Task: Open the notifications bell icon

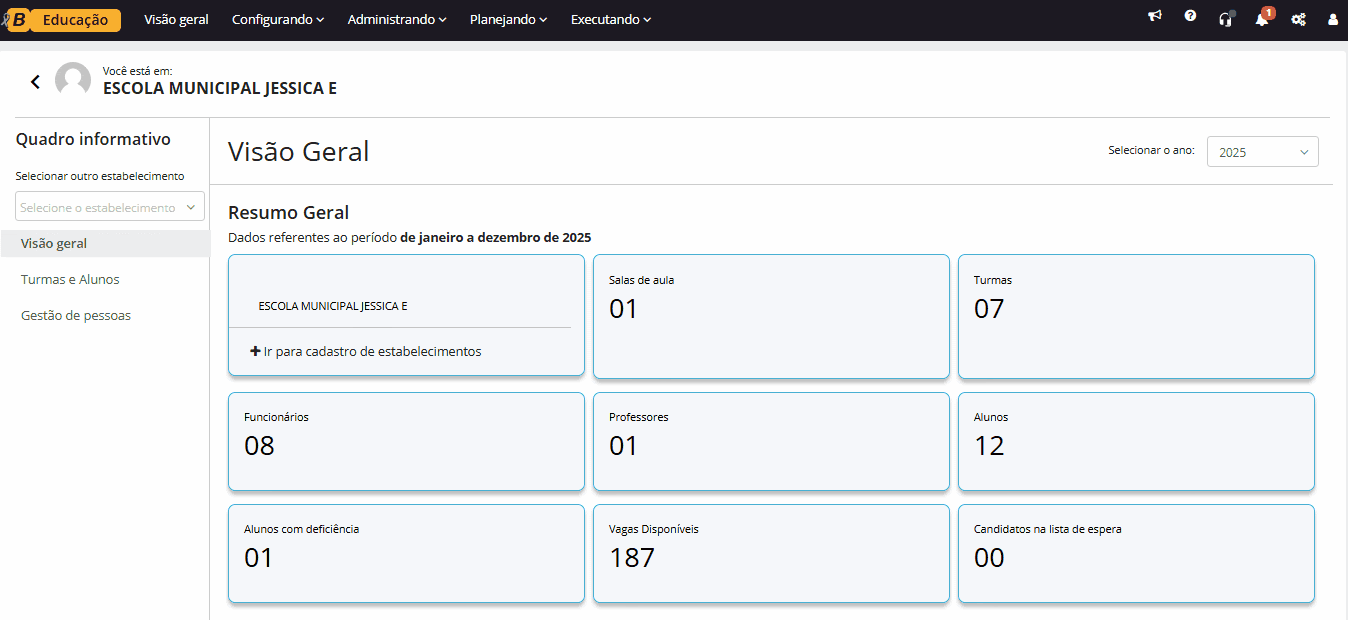Action: (x=1262, y=19)
